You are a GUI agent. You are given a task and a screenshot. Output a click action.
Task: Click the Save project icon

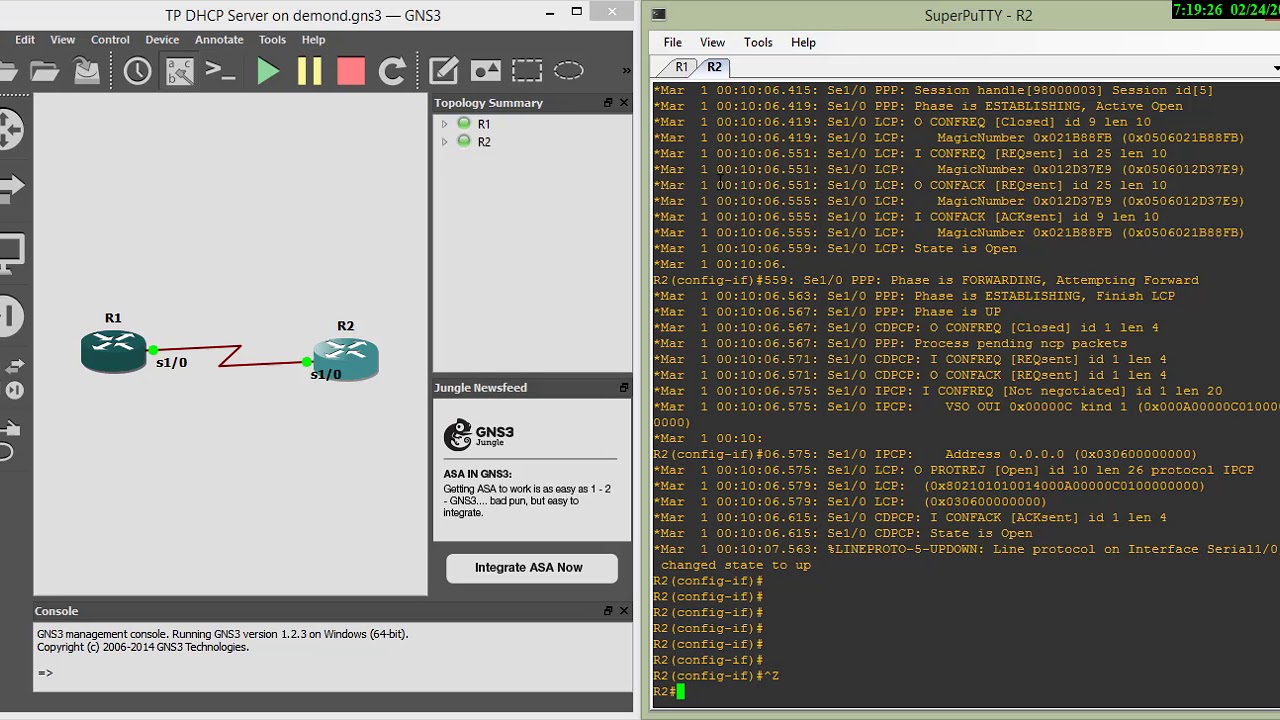[87, 71]
